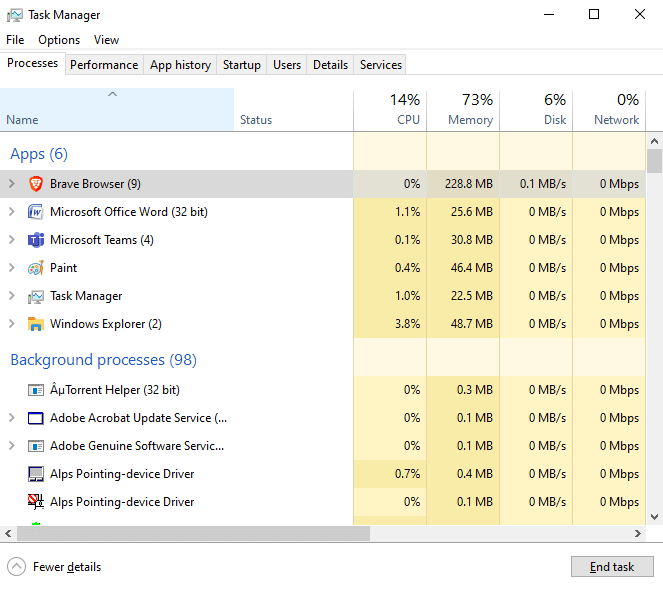This screenshot has width=663, height=589.
Task: Click the Brave Browser lion icon
Action: pyautogui.click(x=36, y=184)
